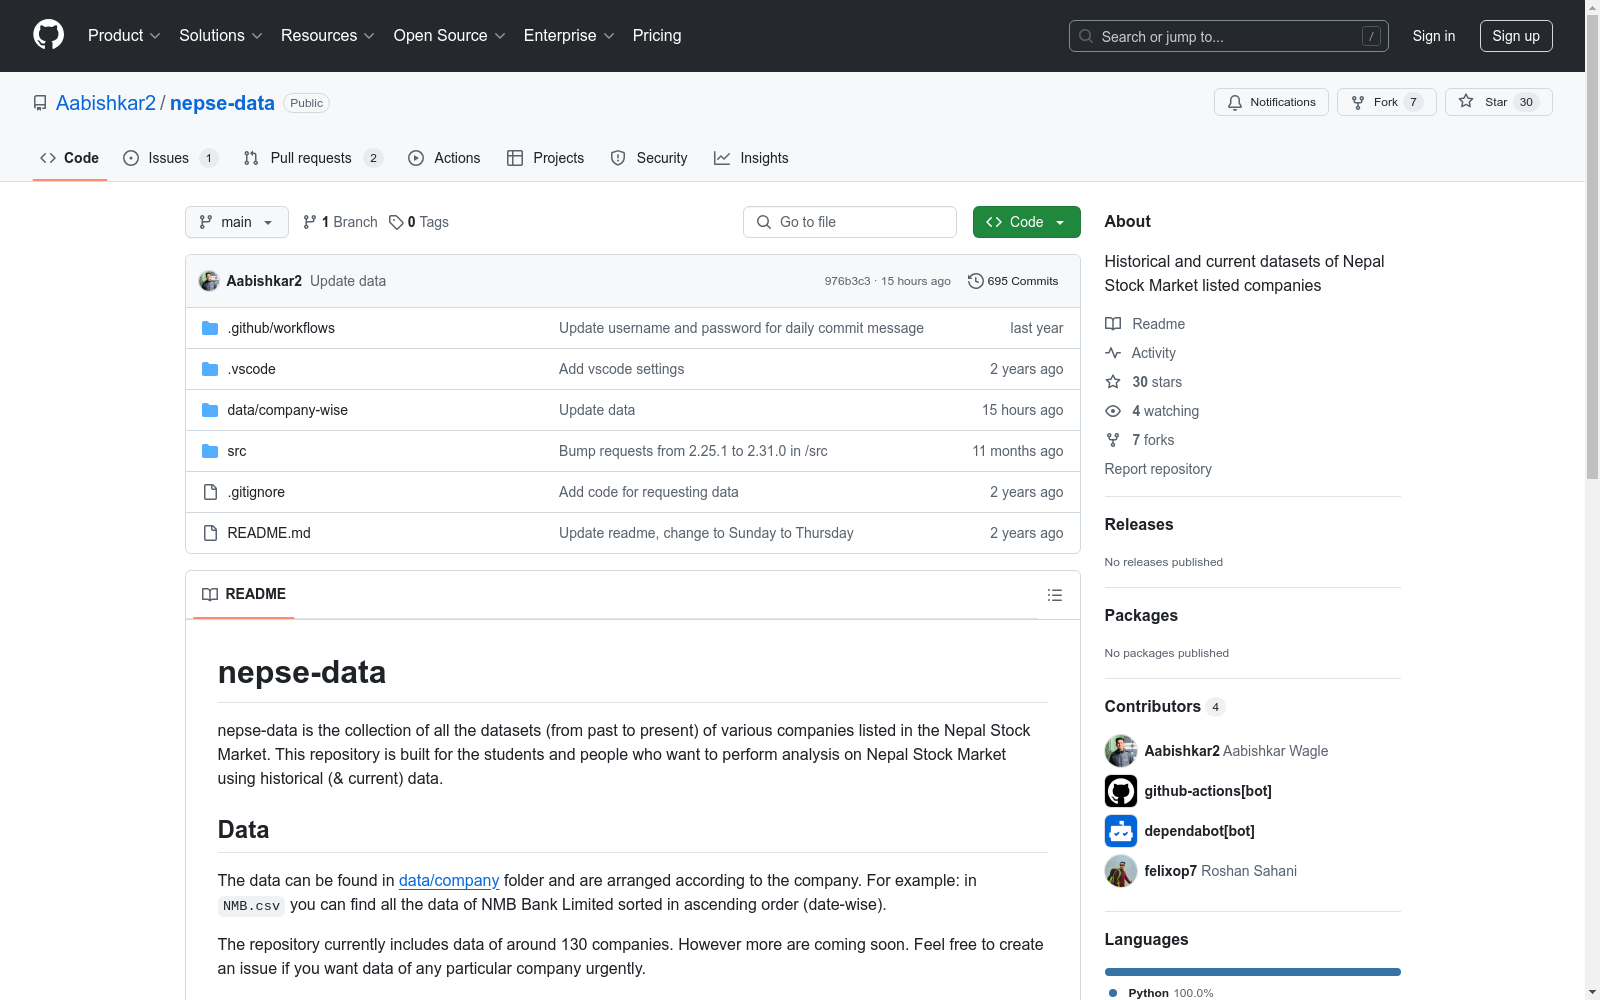Image resolution: width=1600 pixels, height=1000 pixels.
Task: Expand the Solutions menu
Action: coord(220,35)
